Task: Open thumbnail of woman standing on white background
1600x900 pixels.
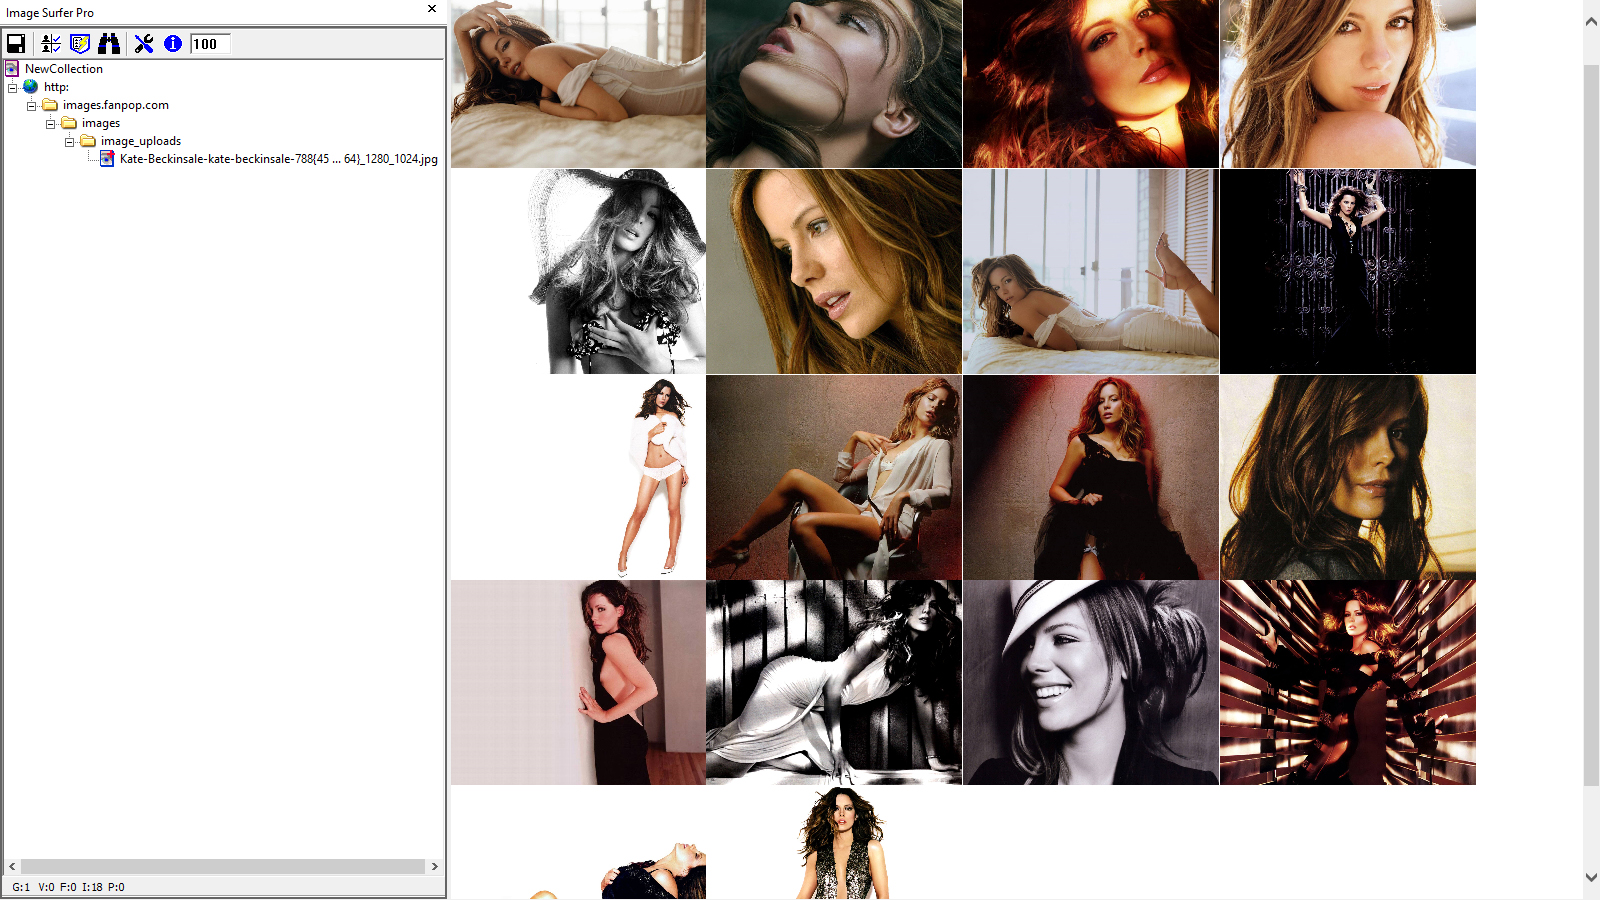Action: click(x=578, y=477)
